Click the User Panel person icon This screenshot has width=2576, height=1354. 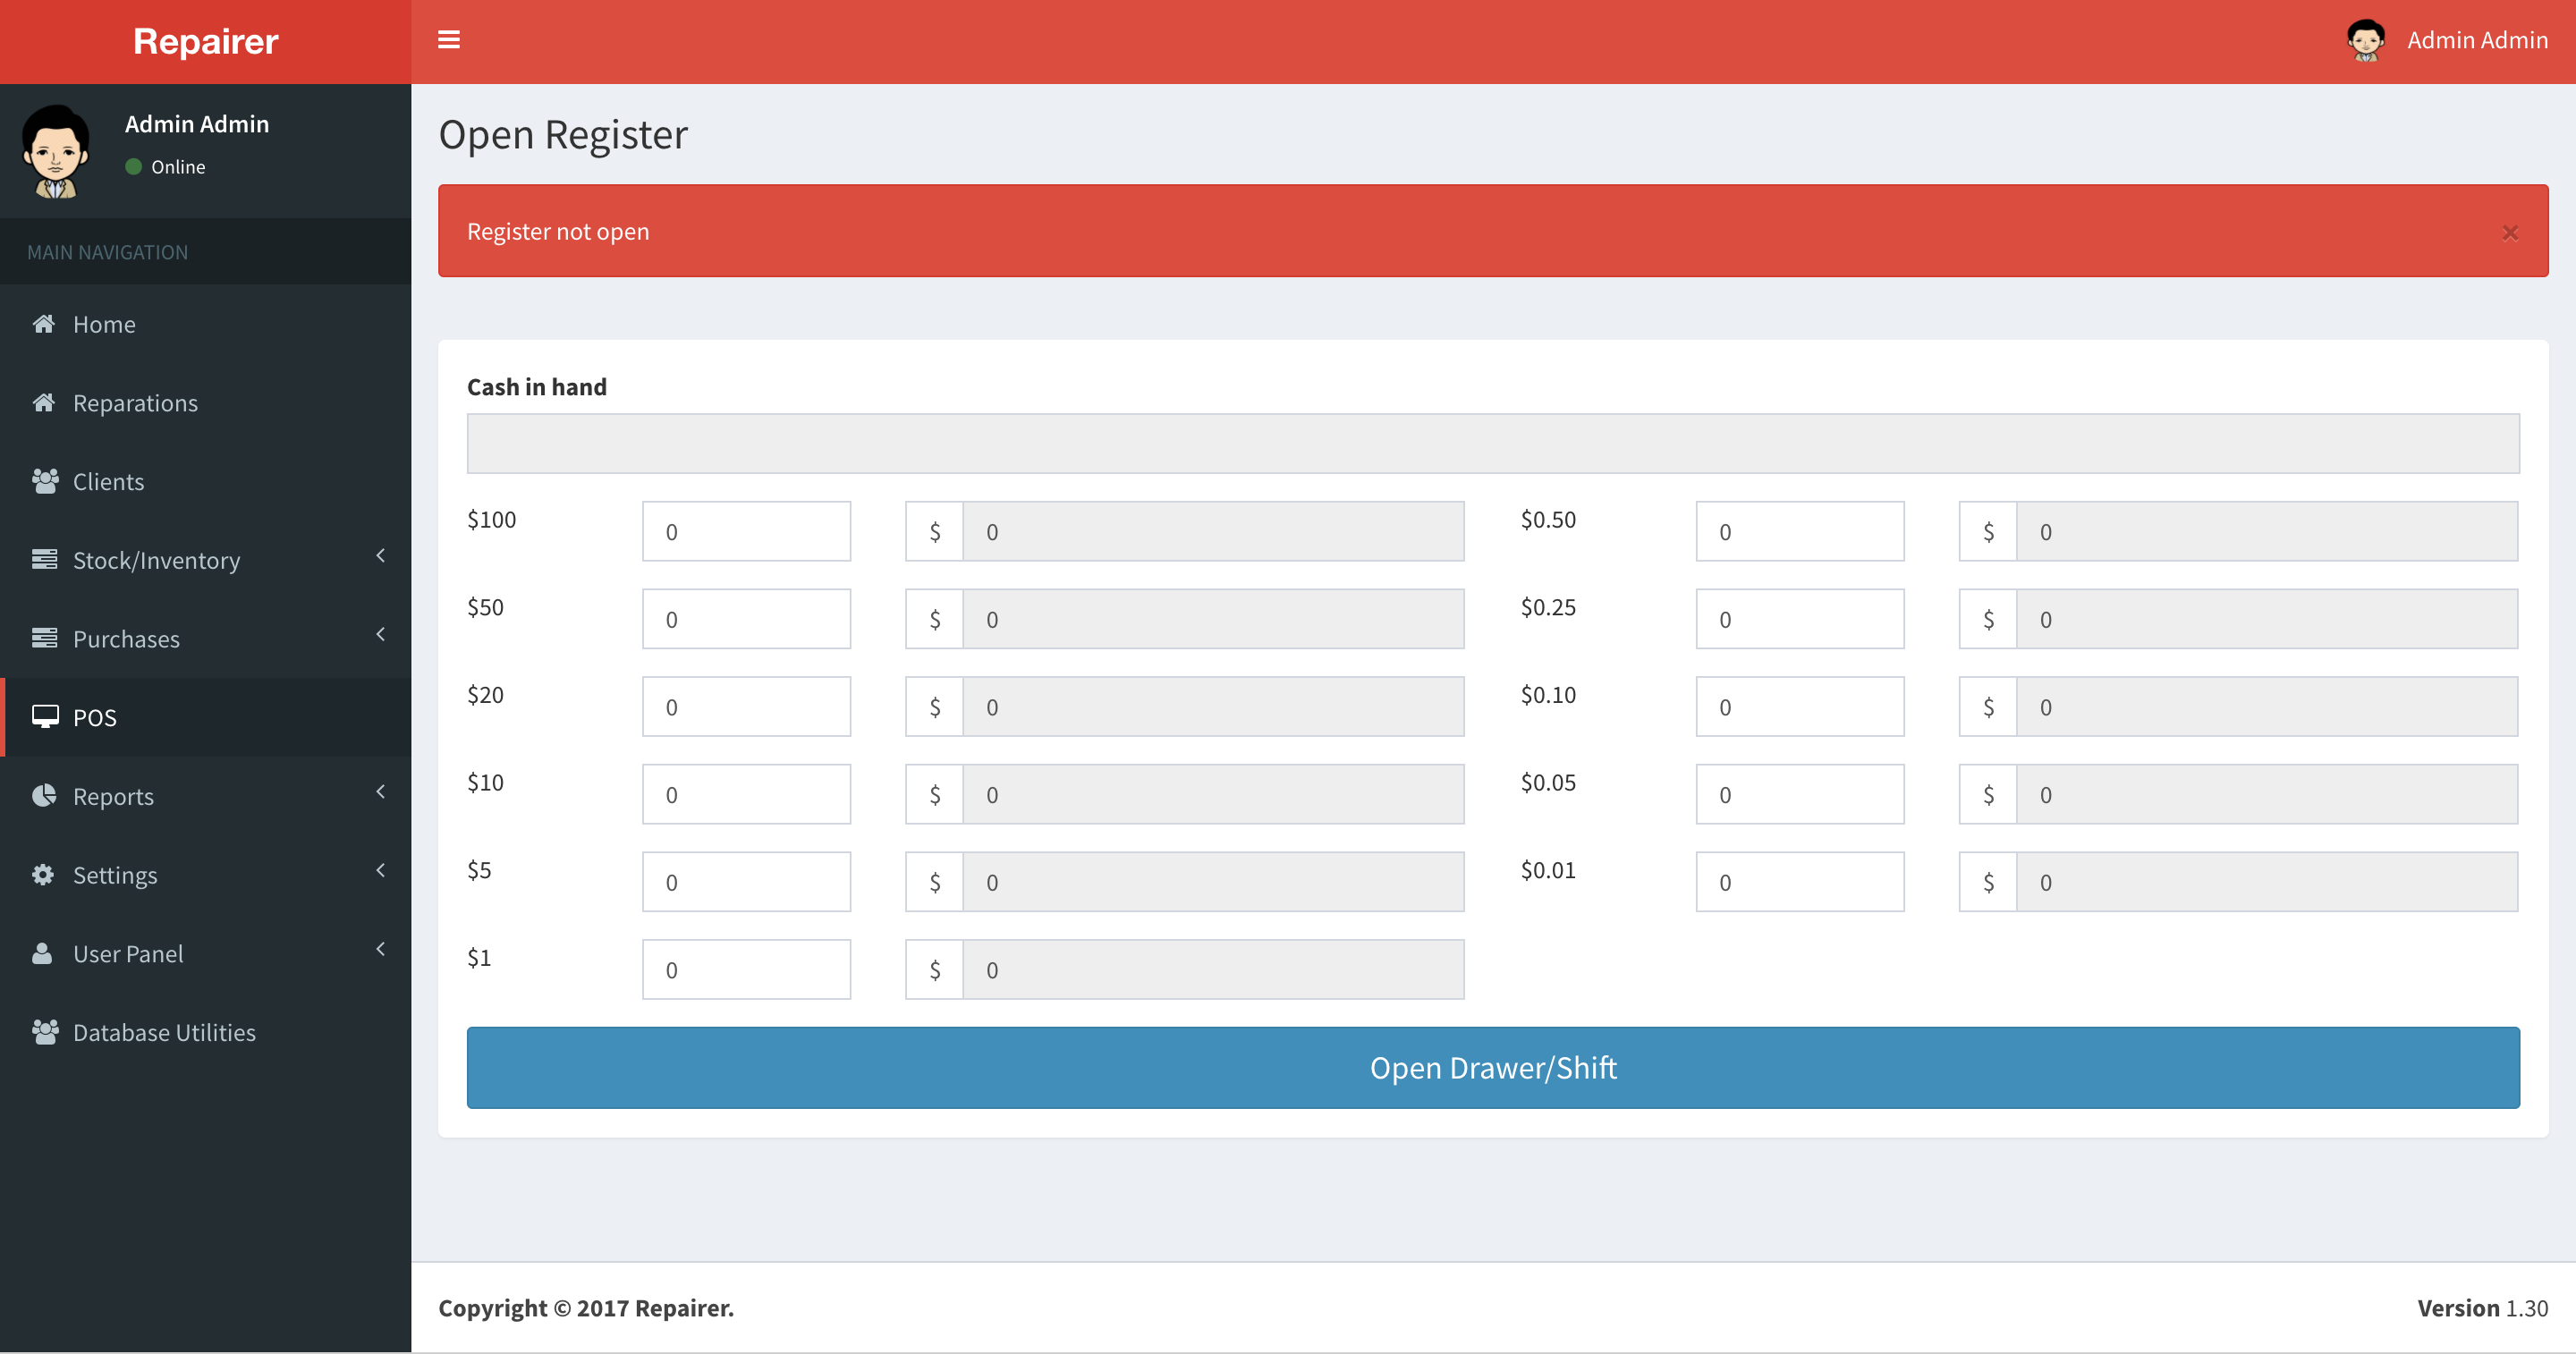[42, 953]
